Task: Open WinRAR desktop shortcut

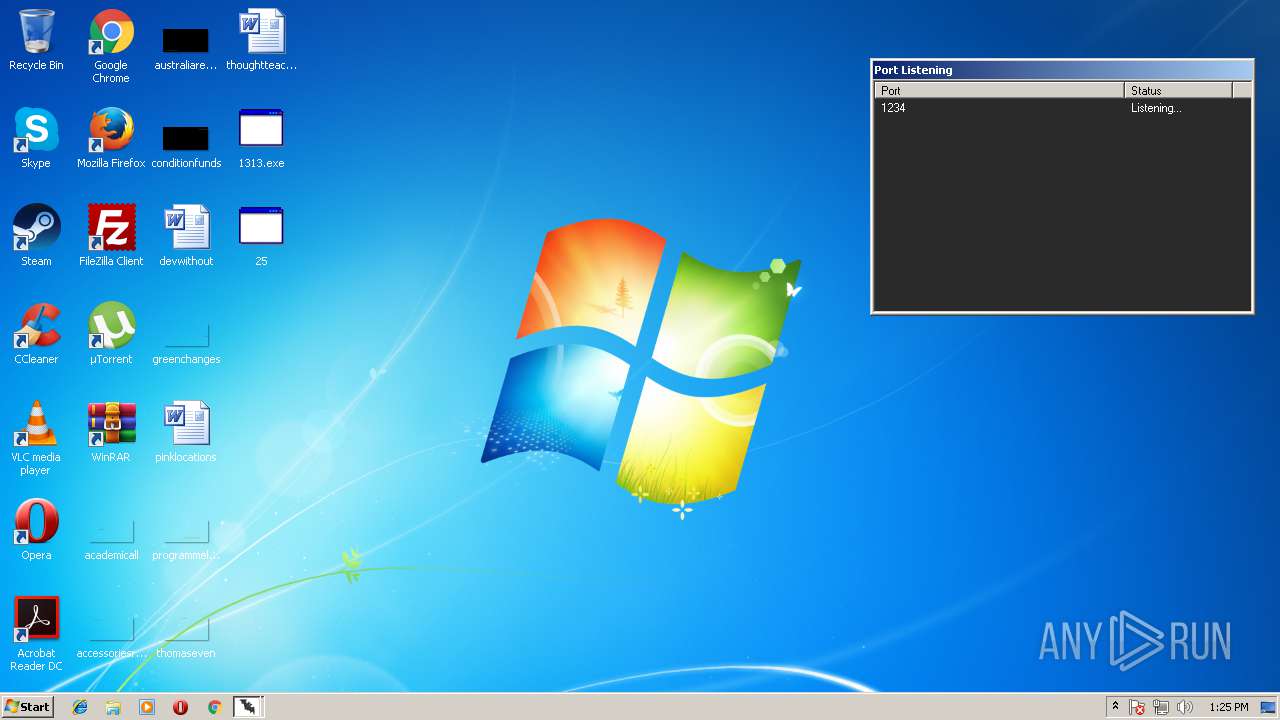Action: pos(111,432)
